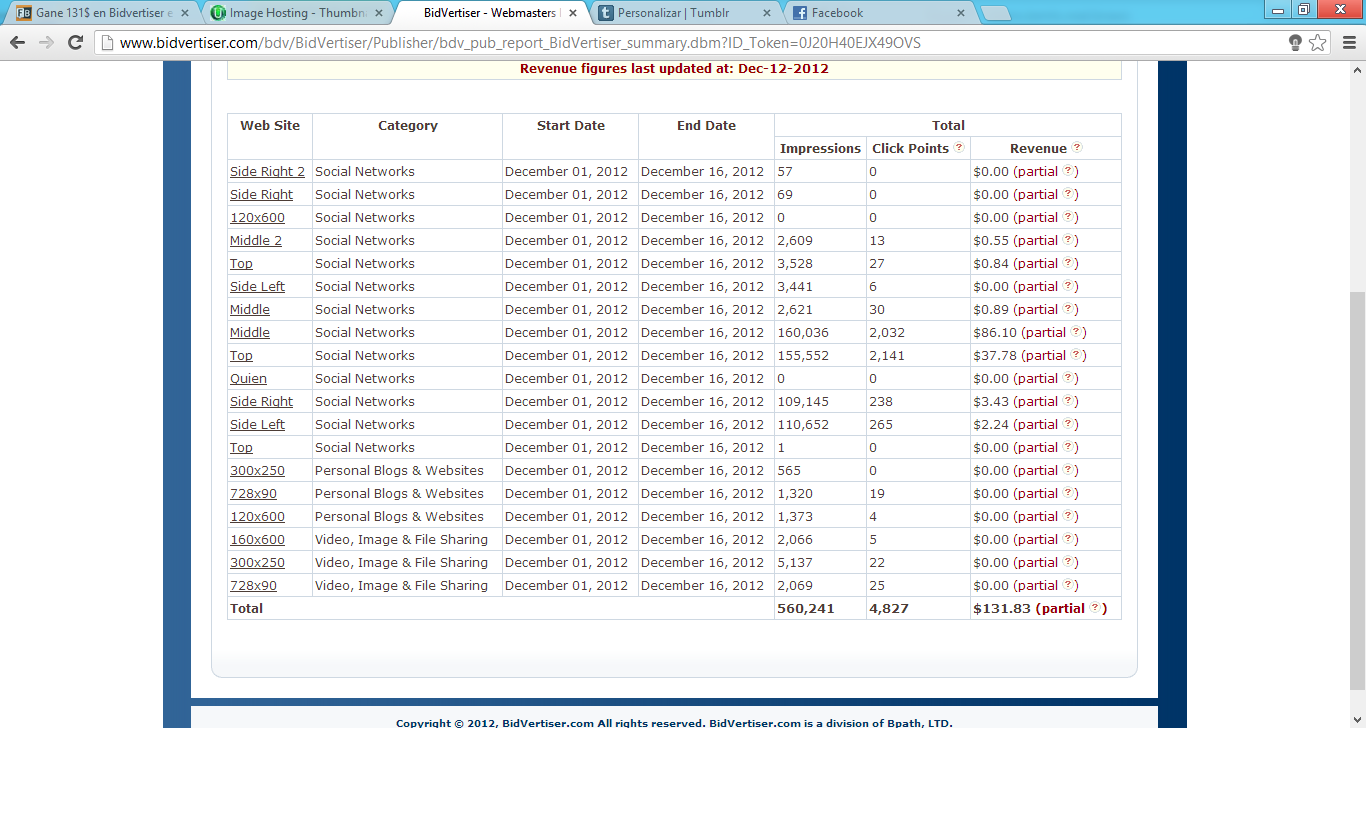Click the vertical scrollbar thumb
The width and height of the screenshot is (1366, 820).
(1357, 493)
